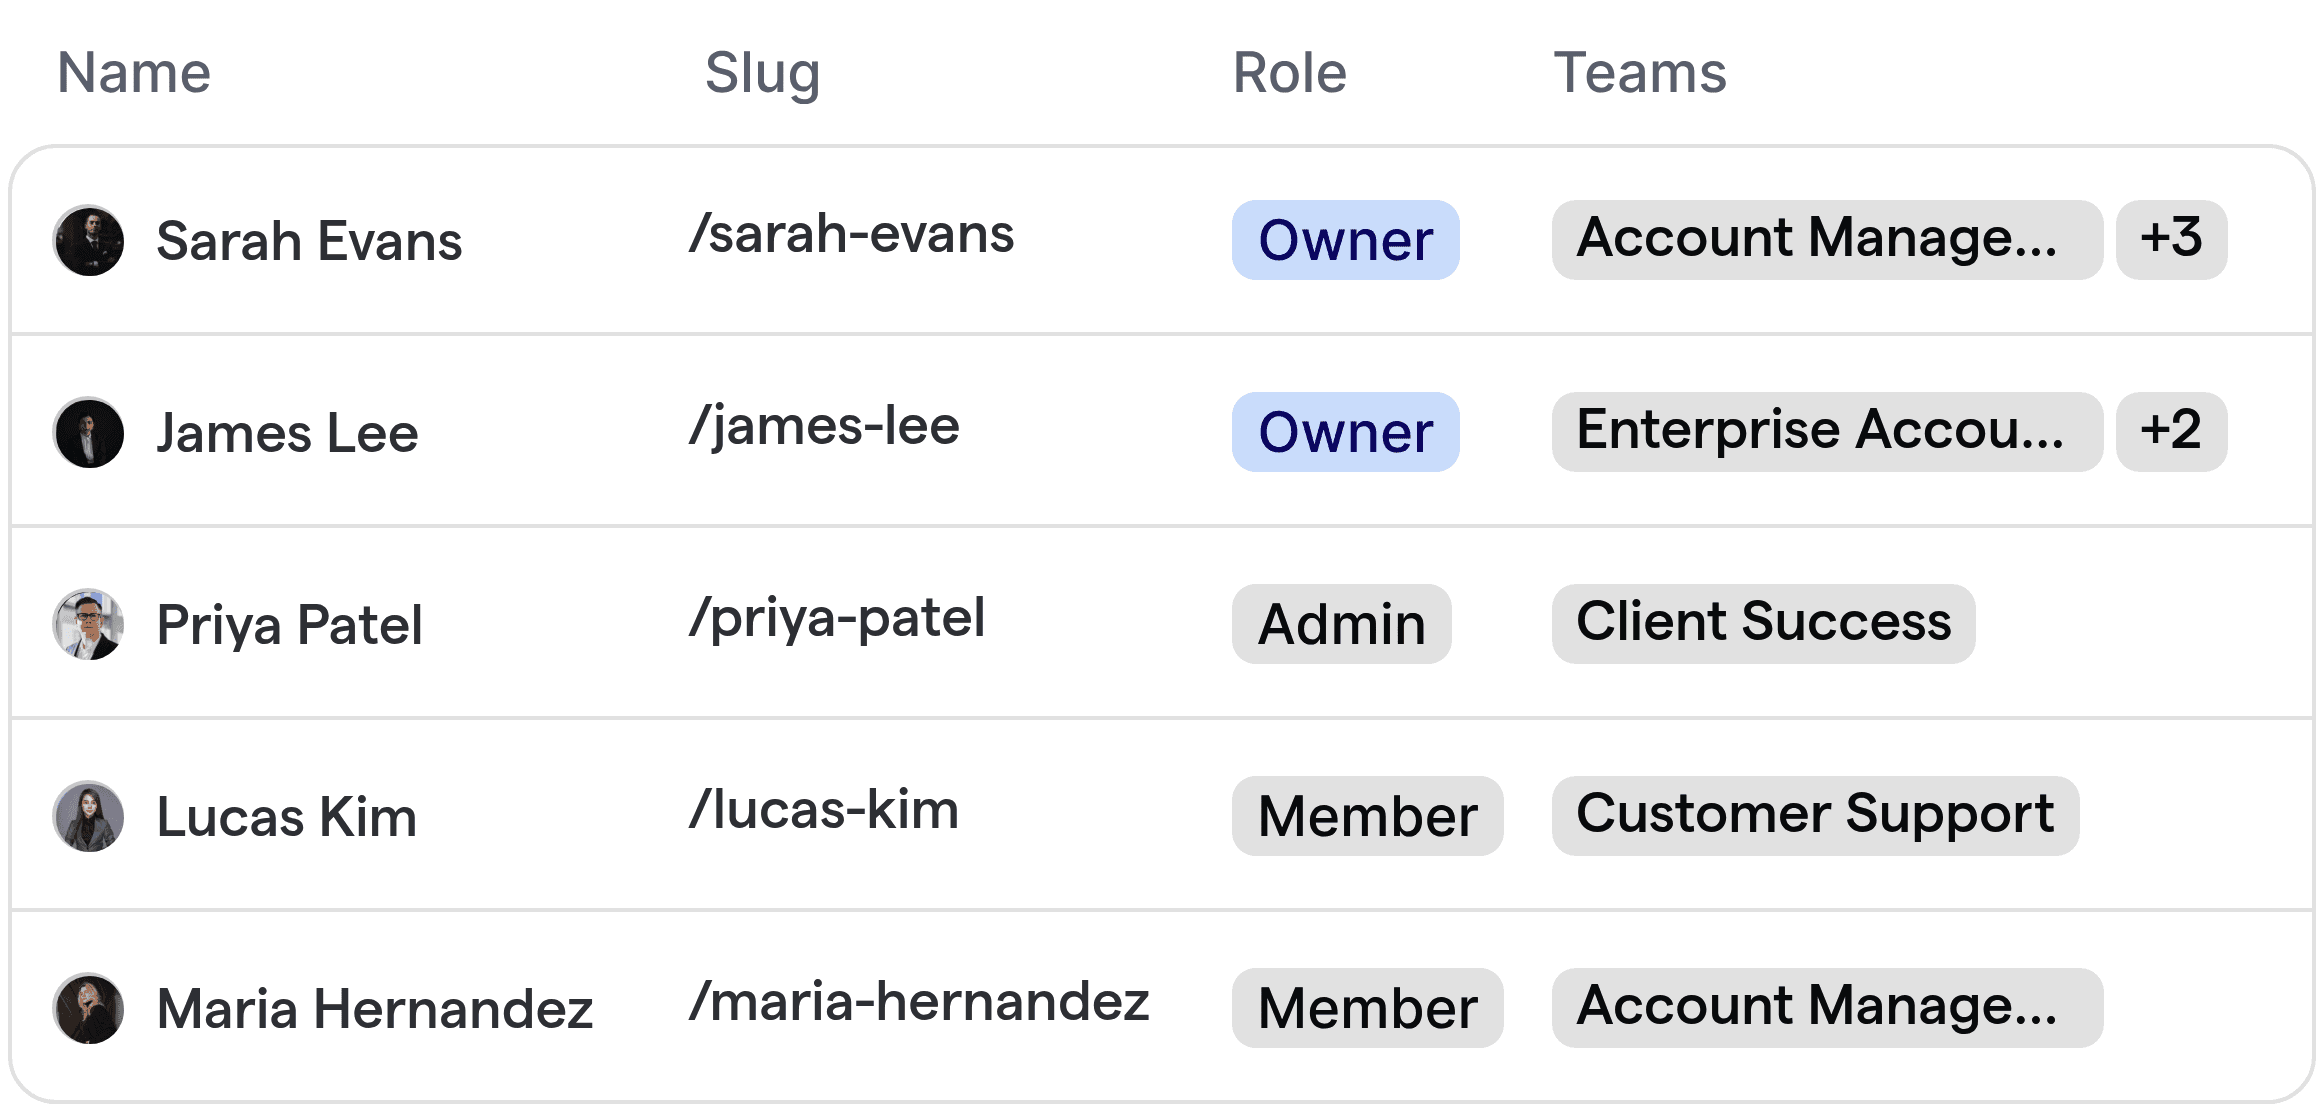Click Priya Patel's profile avatar
2324x1112 pixels.
point(88,624)
